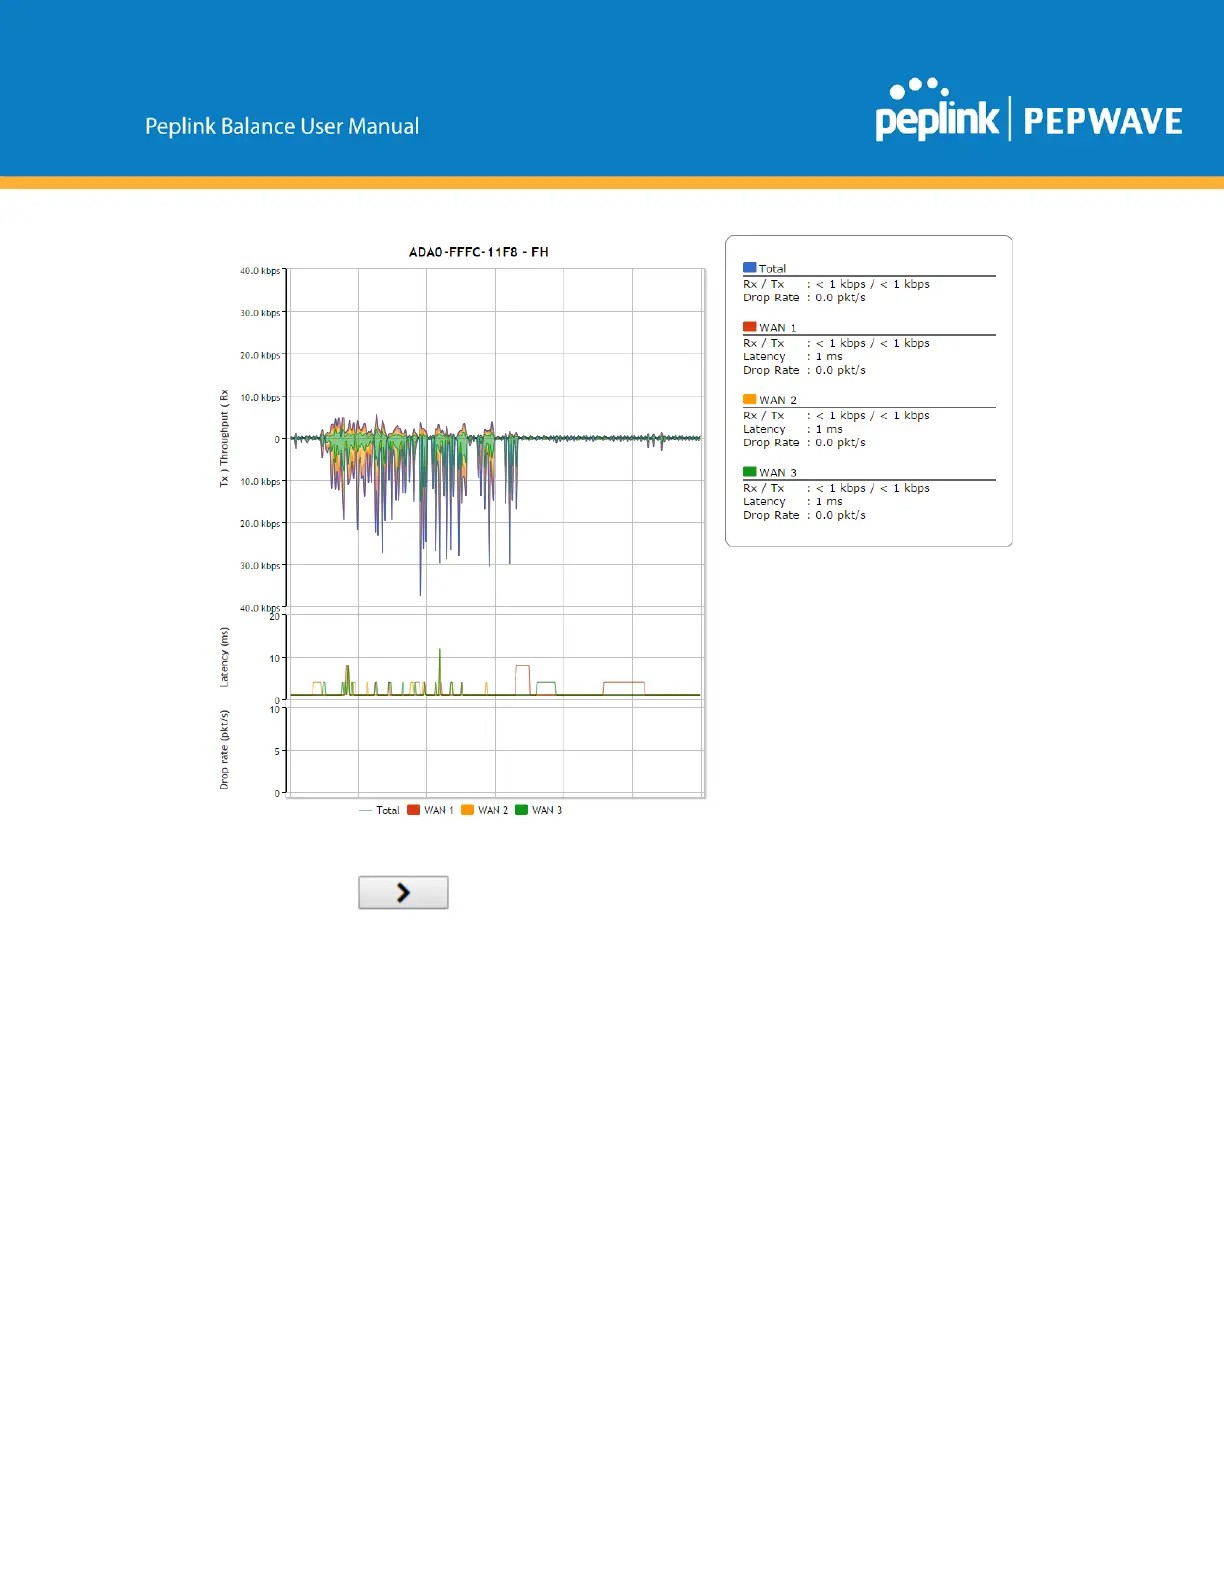Click the red WAN 1 swatch in stats panel
The height and width of the screenshot is (1584, 1224).
click(x=749, y=327)
